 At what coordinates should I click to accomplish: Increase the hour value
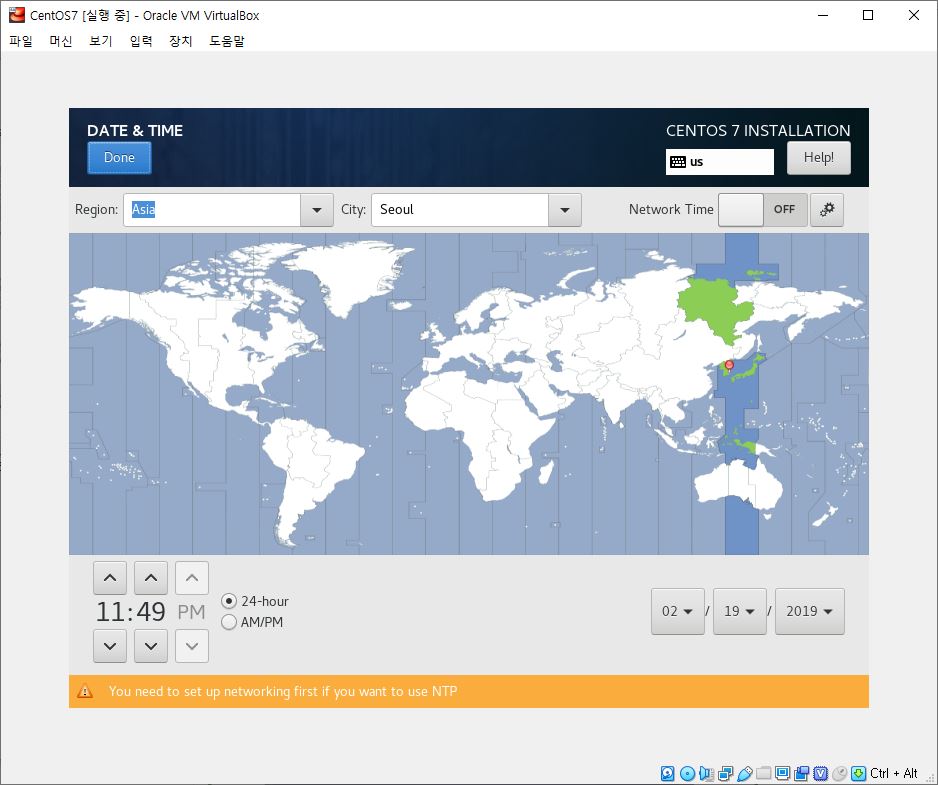click(110, 578)
